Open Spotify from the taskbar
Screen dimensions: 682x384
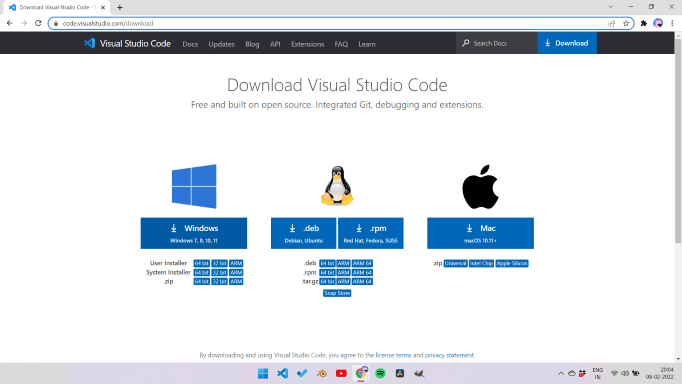point(381,373)
